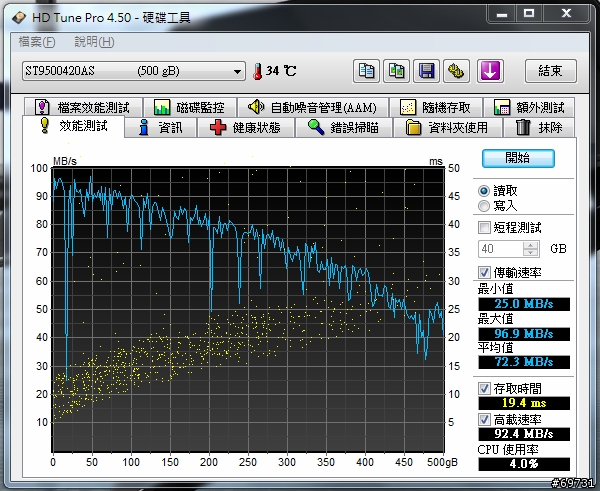Switch to the 資訊 info tab

coord(161,127)
